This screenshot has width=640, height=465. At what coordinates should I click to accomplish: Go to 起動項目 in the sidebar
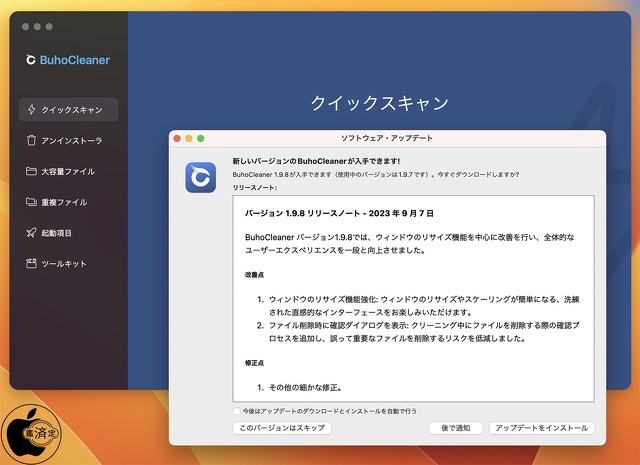coord(69,233)
